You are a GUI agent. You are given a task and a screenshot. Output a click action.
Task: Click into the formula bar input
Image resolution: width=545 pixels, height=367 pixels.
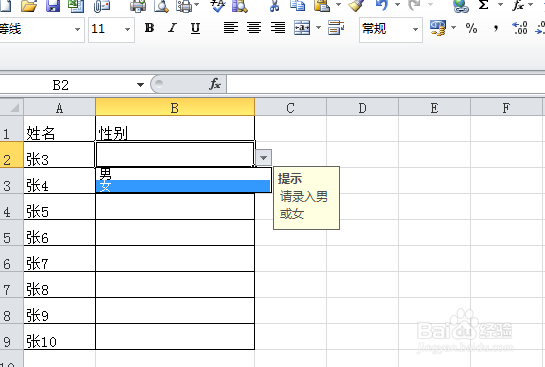386,84
